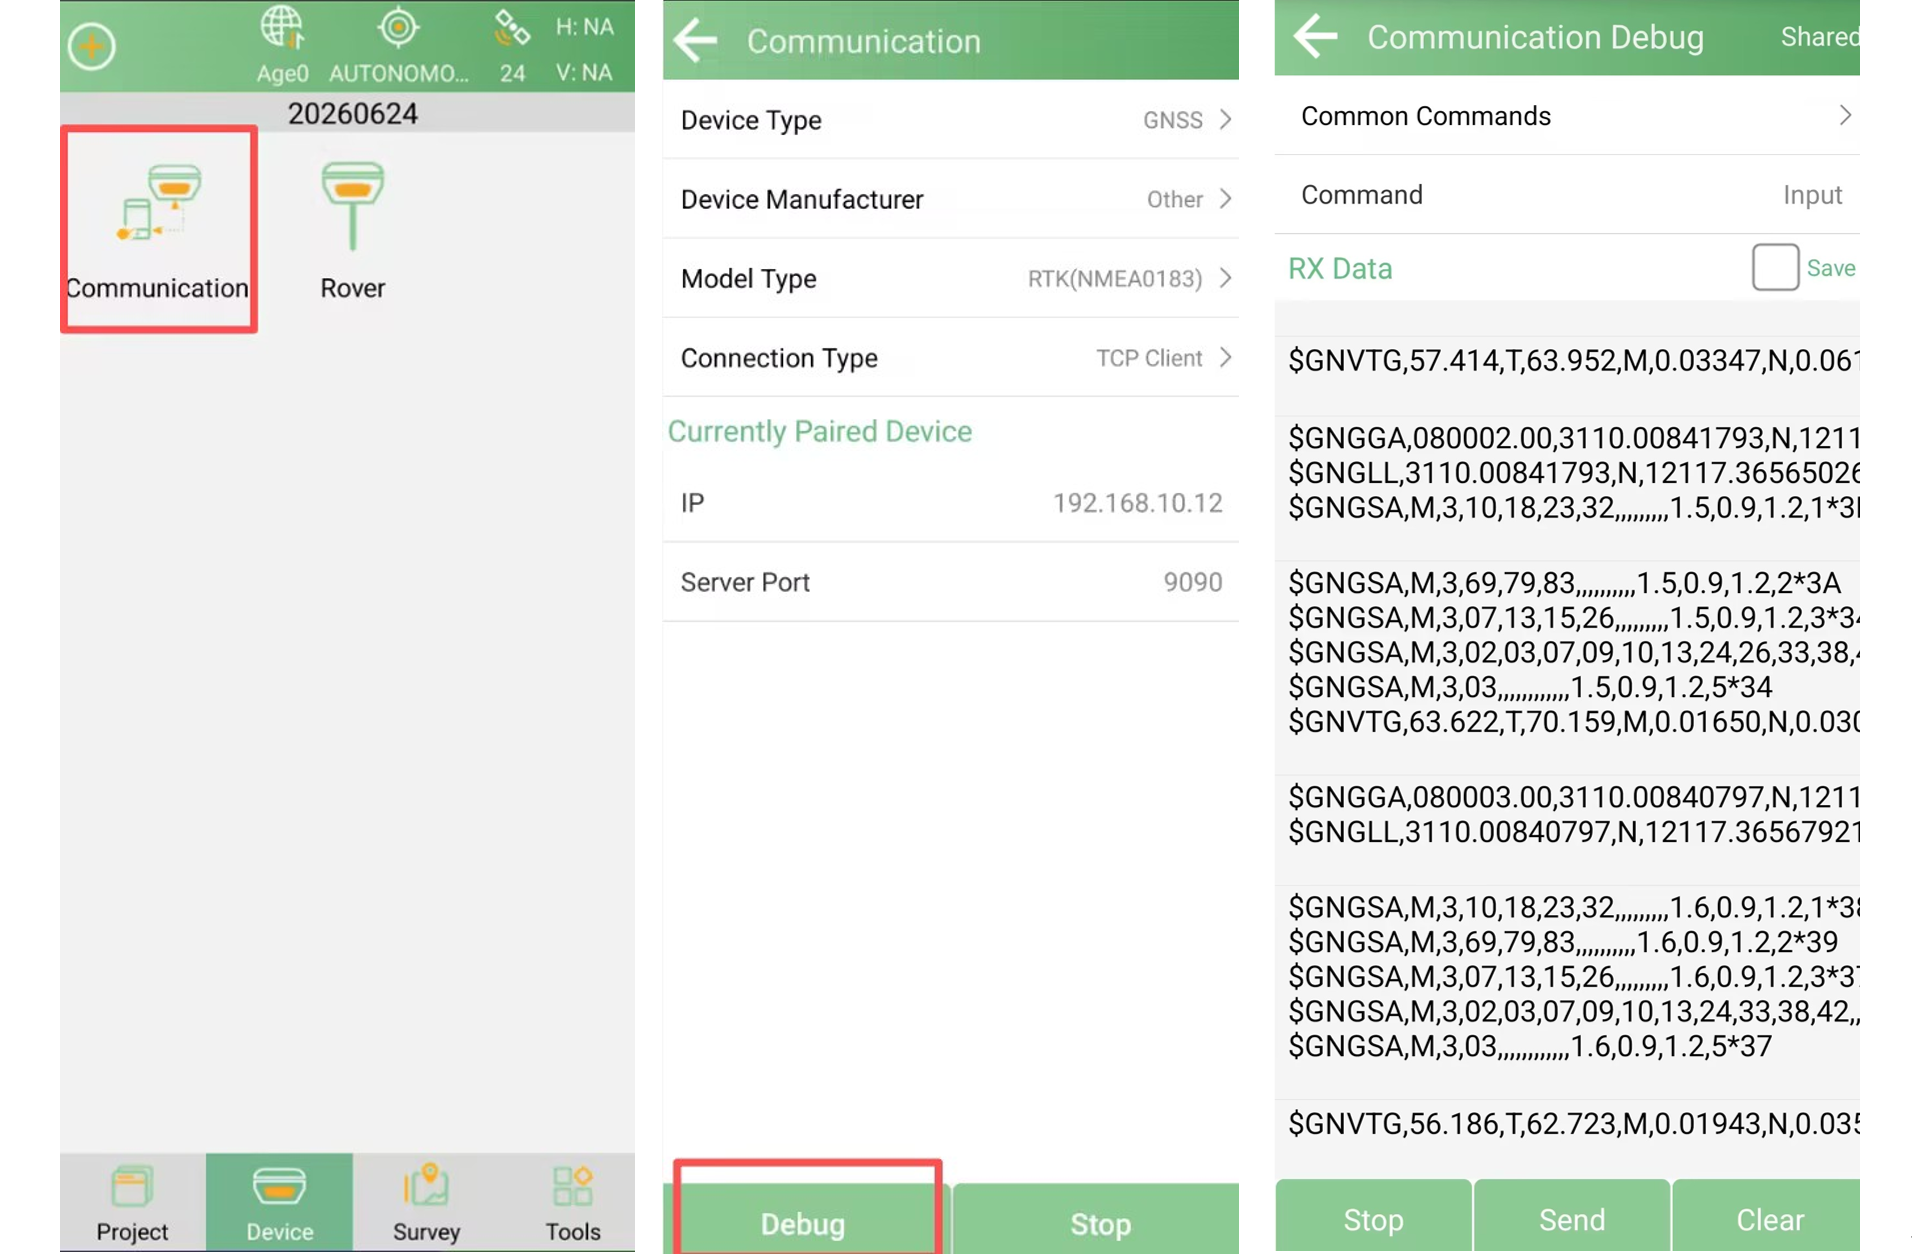Tap the orange plus circle icon
The height and width of the screenshot is (1254, 1912).
(x=92, y=46)
